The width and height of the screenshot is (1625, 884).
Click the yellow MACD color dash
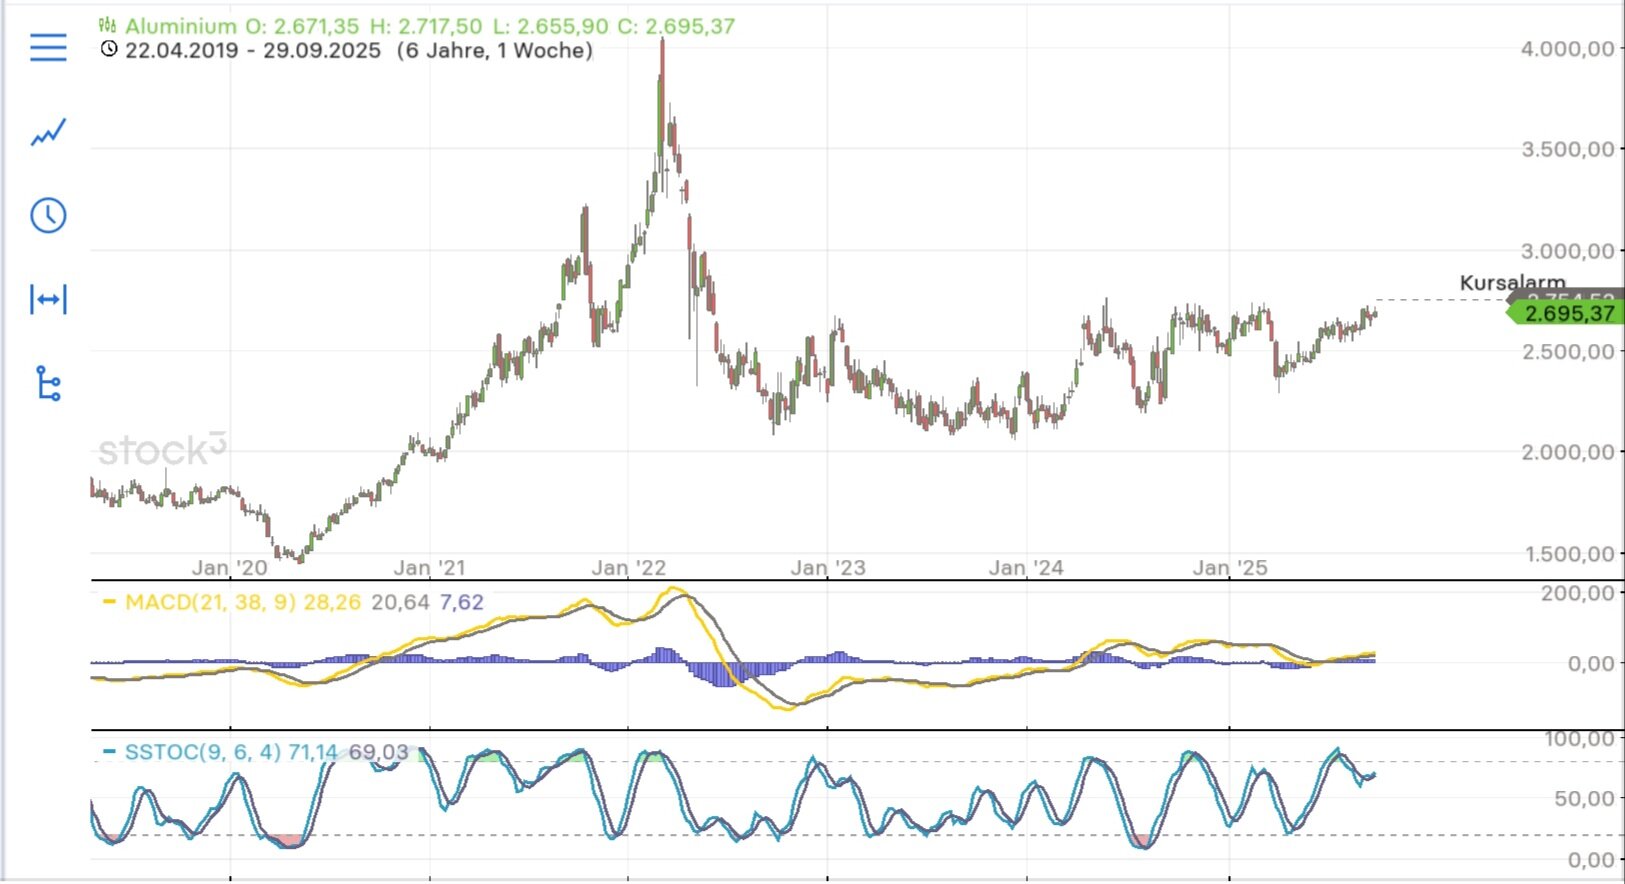(x=110, y=602)
